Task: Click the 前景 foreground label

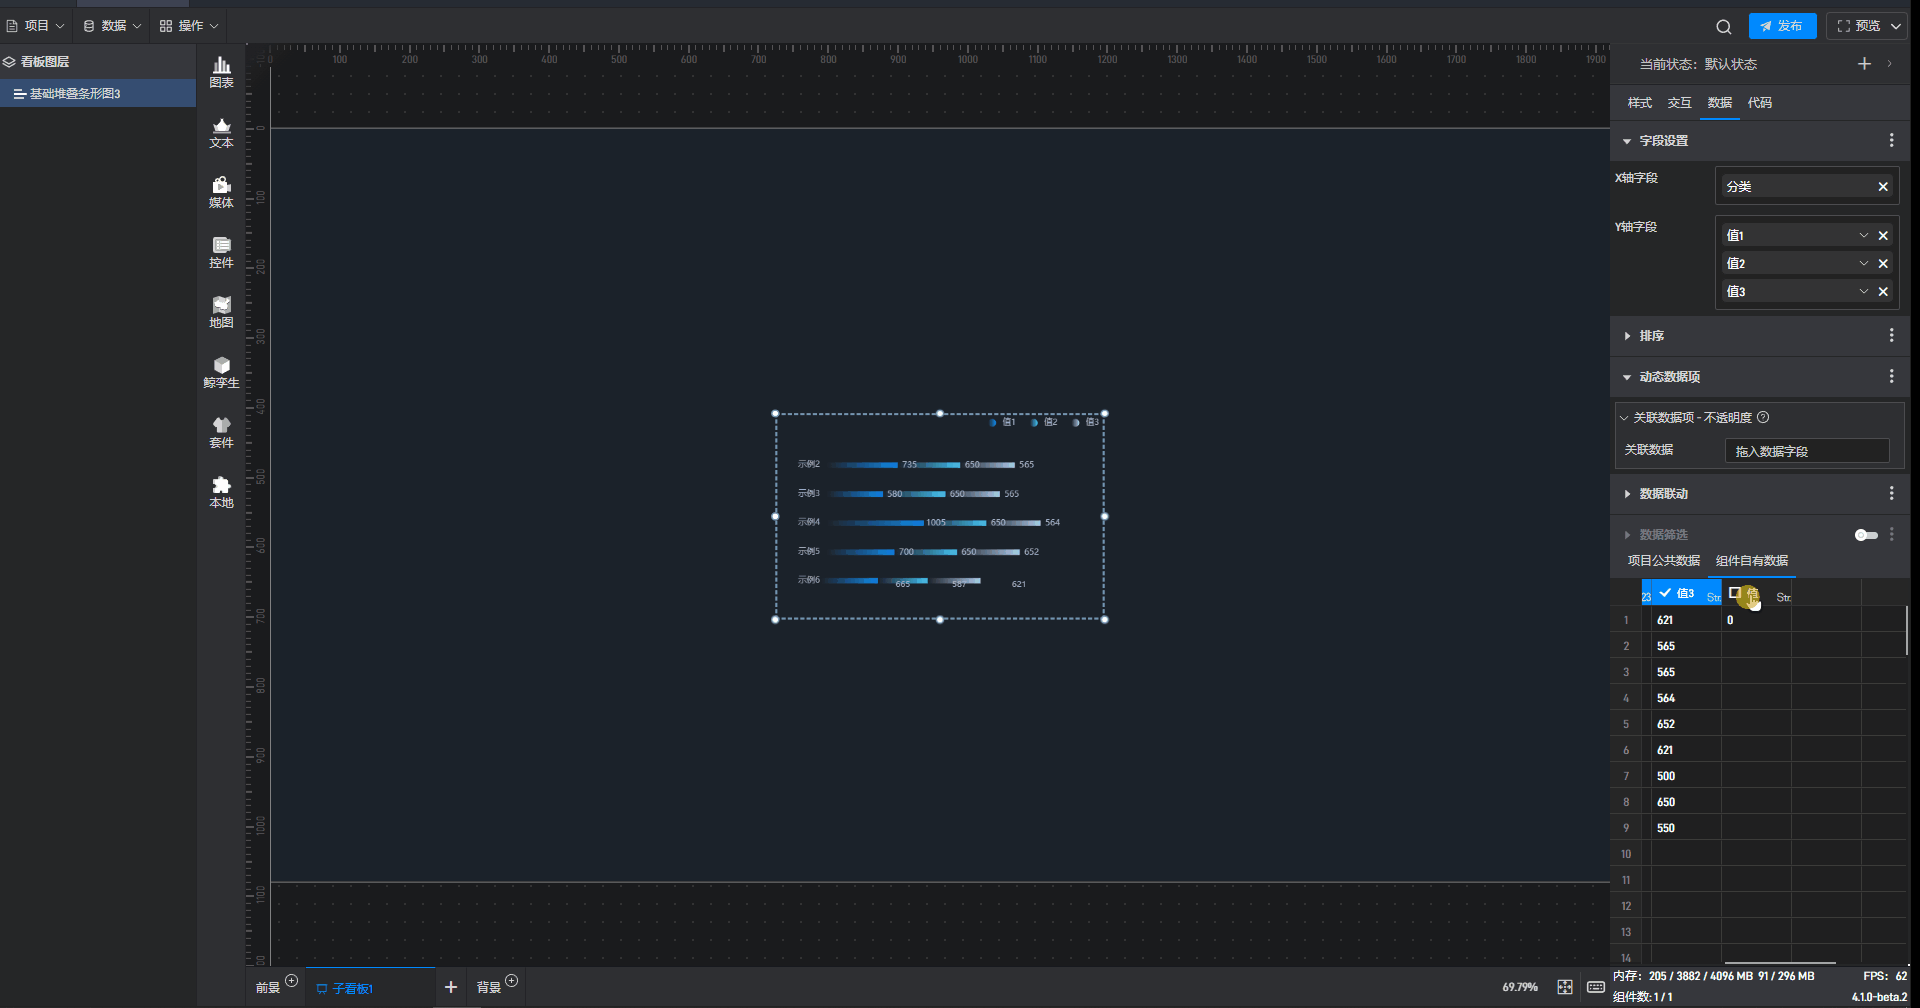Action: [x=268, y=988]
